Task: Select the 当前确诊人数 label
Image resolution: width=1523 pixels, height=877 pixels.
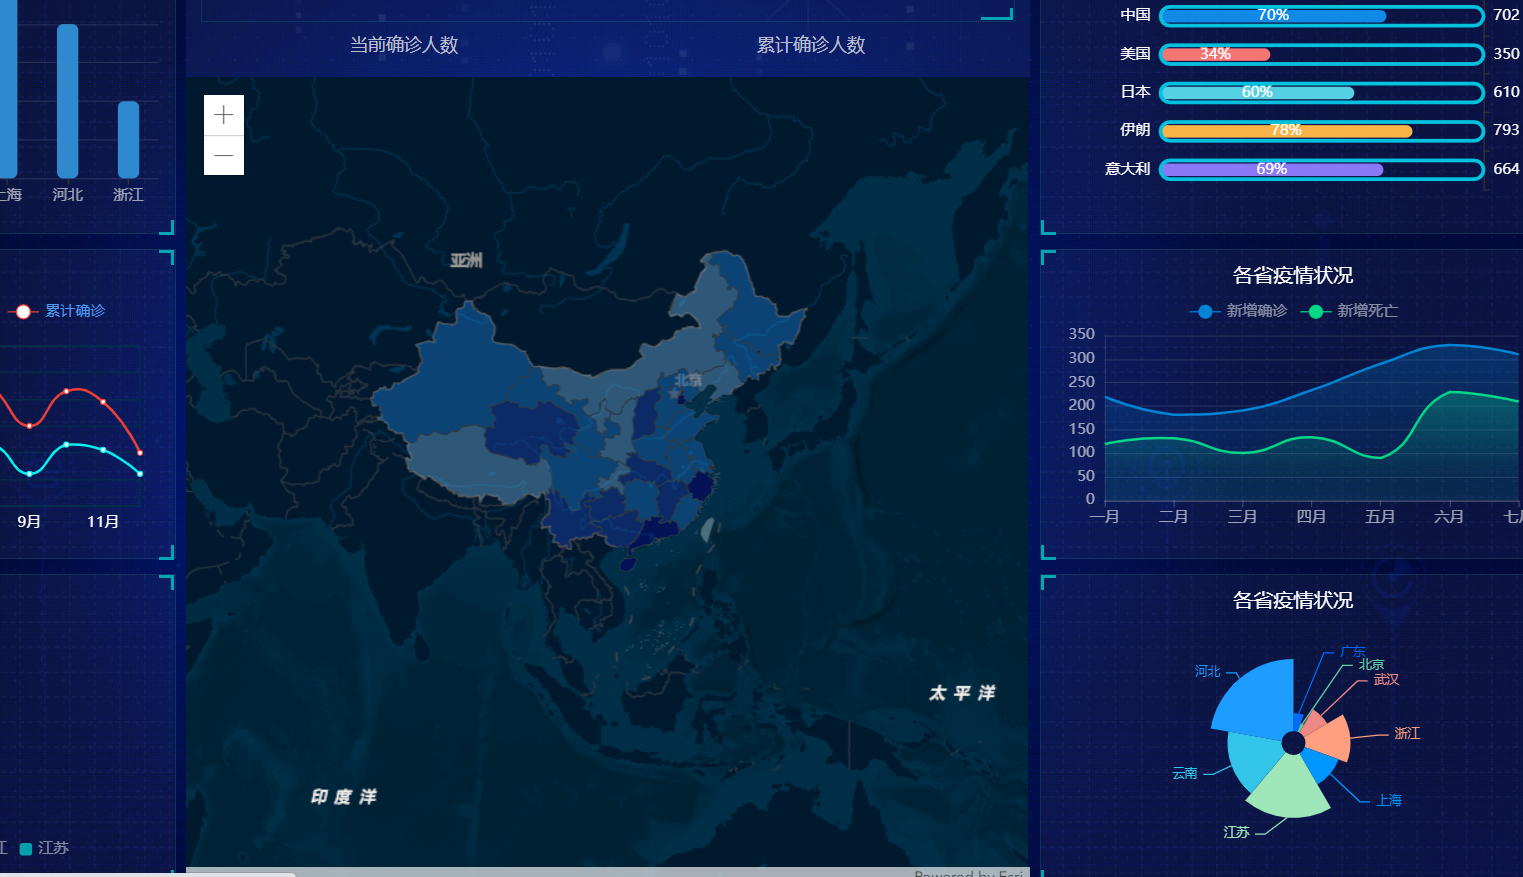Action: point(404,45)
